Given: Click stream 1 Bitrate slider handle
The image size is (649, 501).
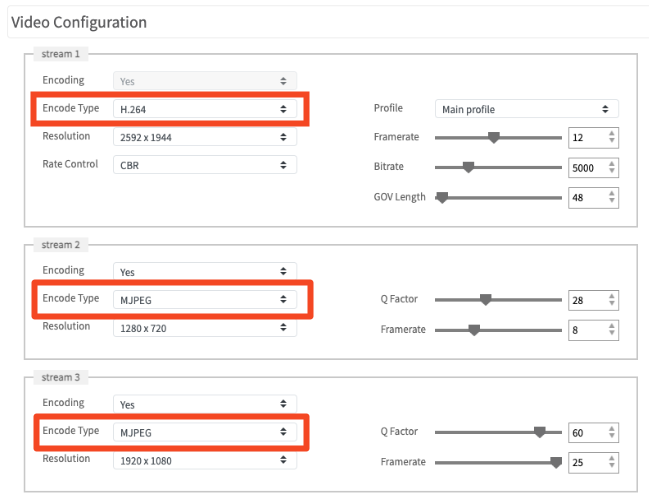Looking at the screenshot, I should 468,167.
